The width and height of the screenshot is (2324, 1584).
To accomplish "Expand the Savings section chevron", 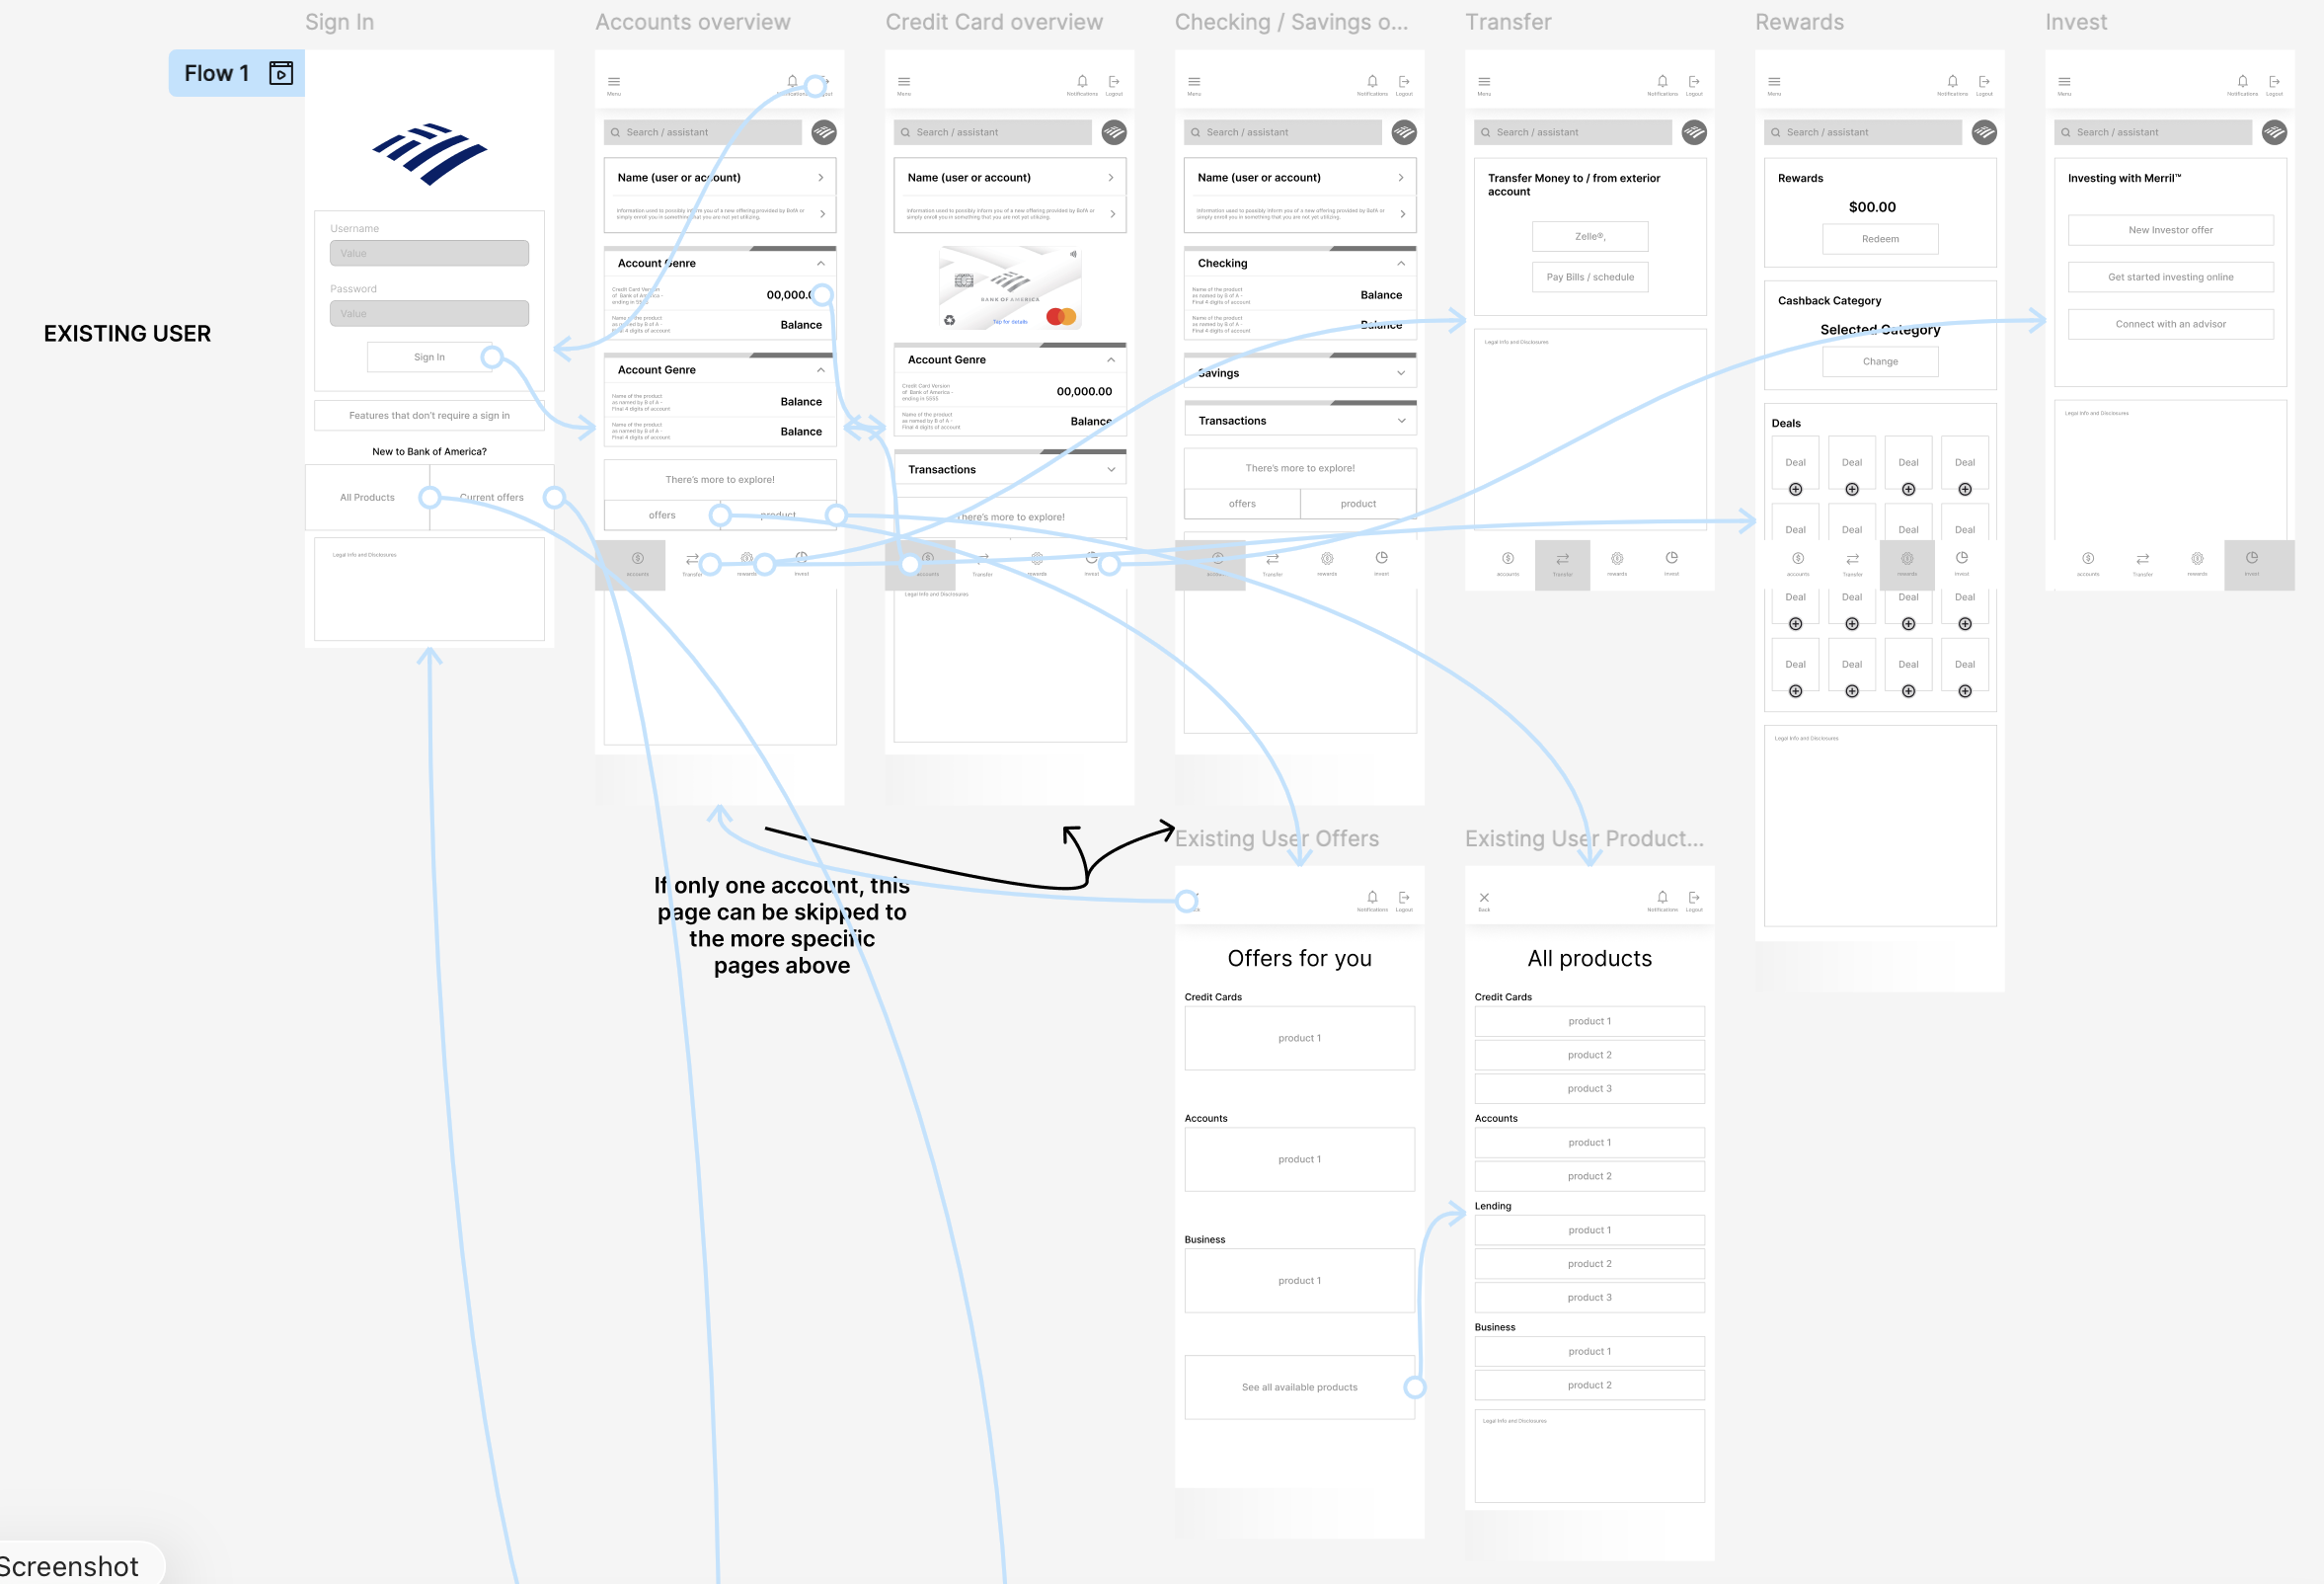I will tap(1401, 373).
